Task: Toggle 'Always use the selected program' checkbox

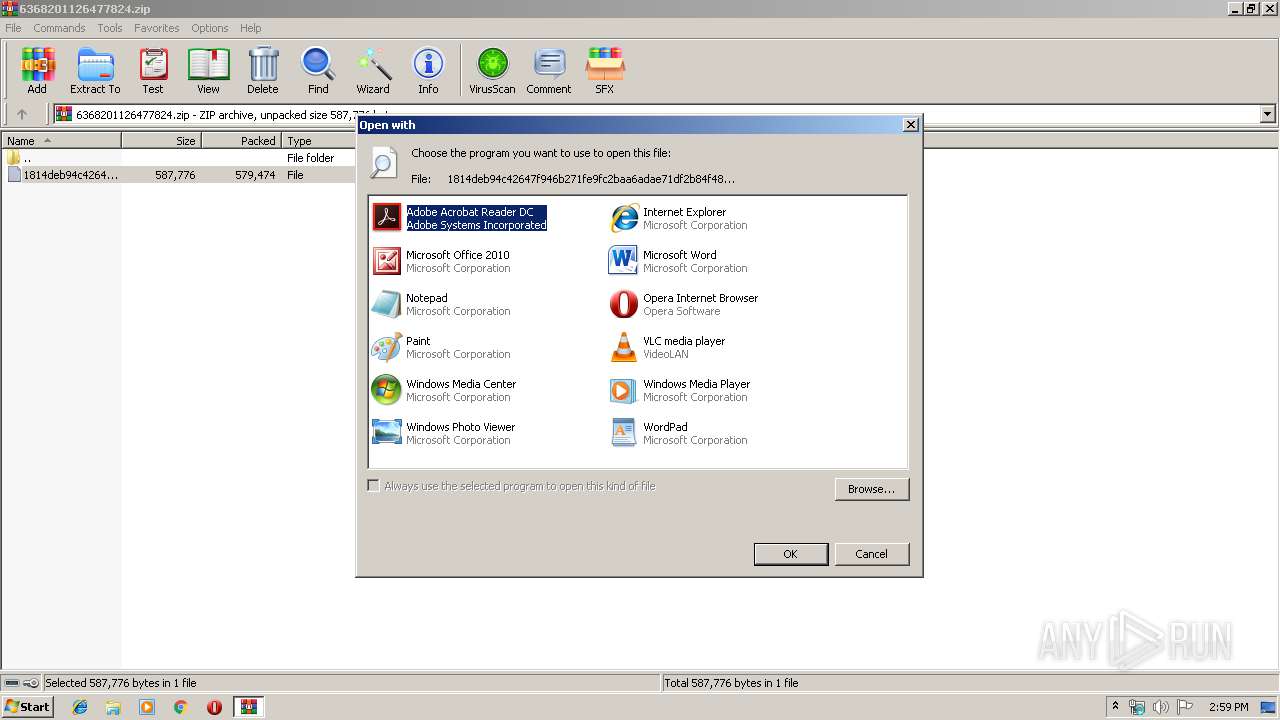Action: click(x=374, y=486)
